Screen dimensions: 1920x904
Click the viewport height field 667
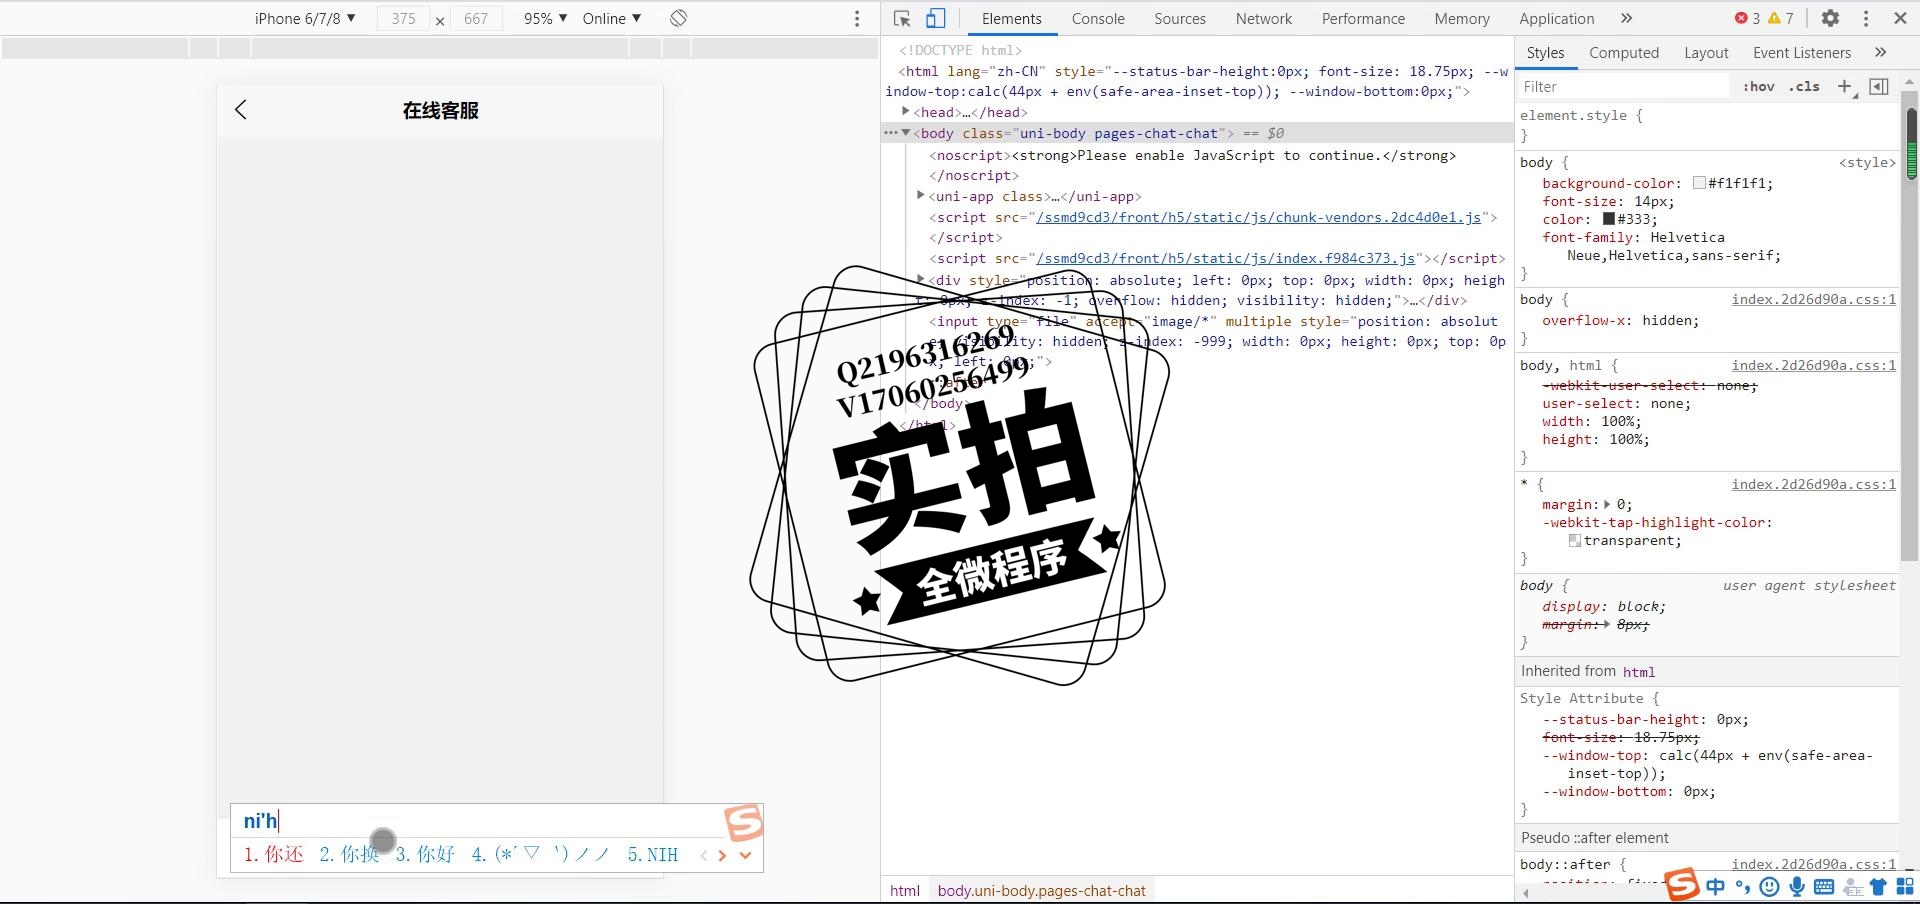(x=476, y=18)
